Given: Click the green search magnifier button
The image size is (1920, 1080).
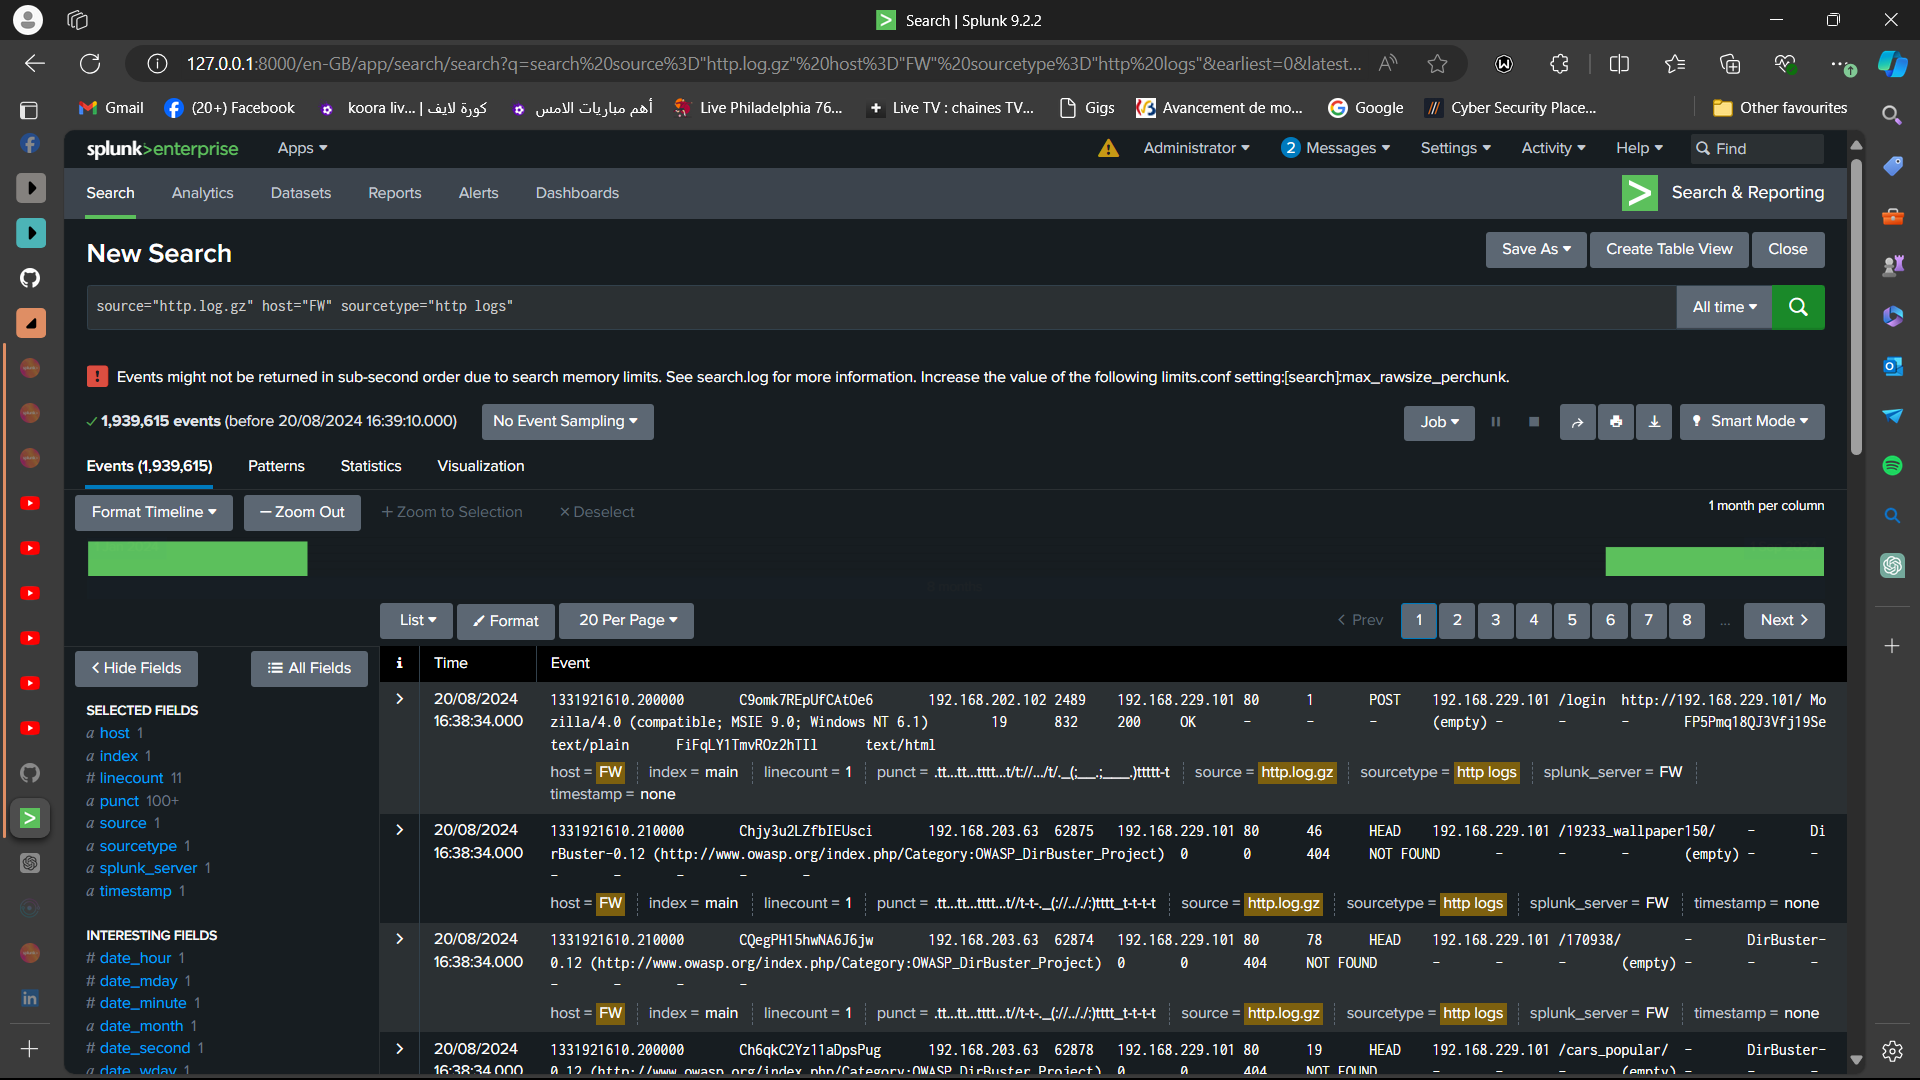Looking at the screenshot, I should pos(1797,307).
